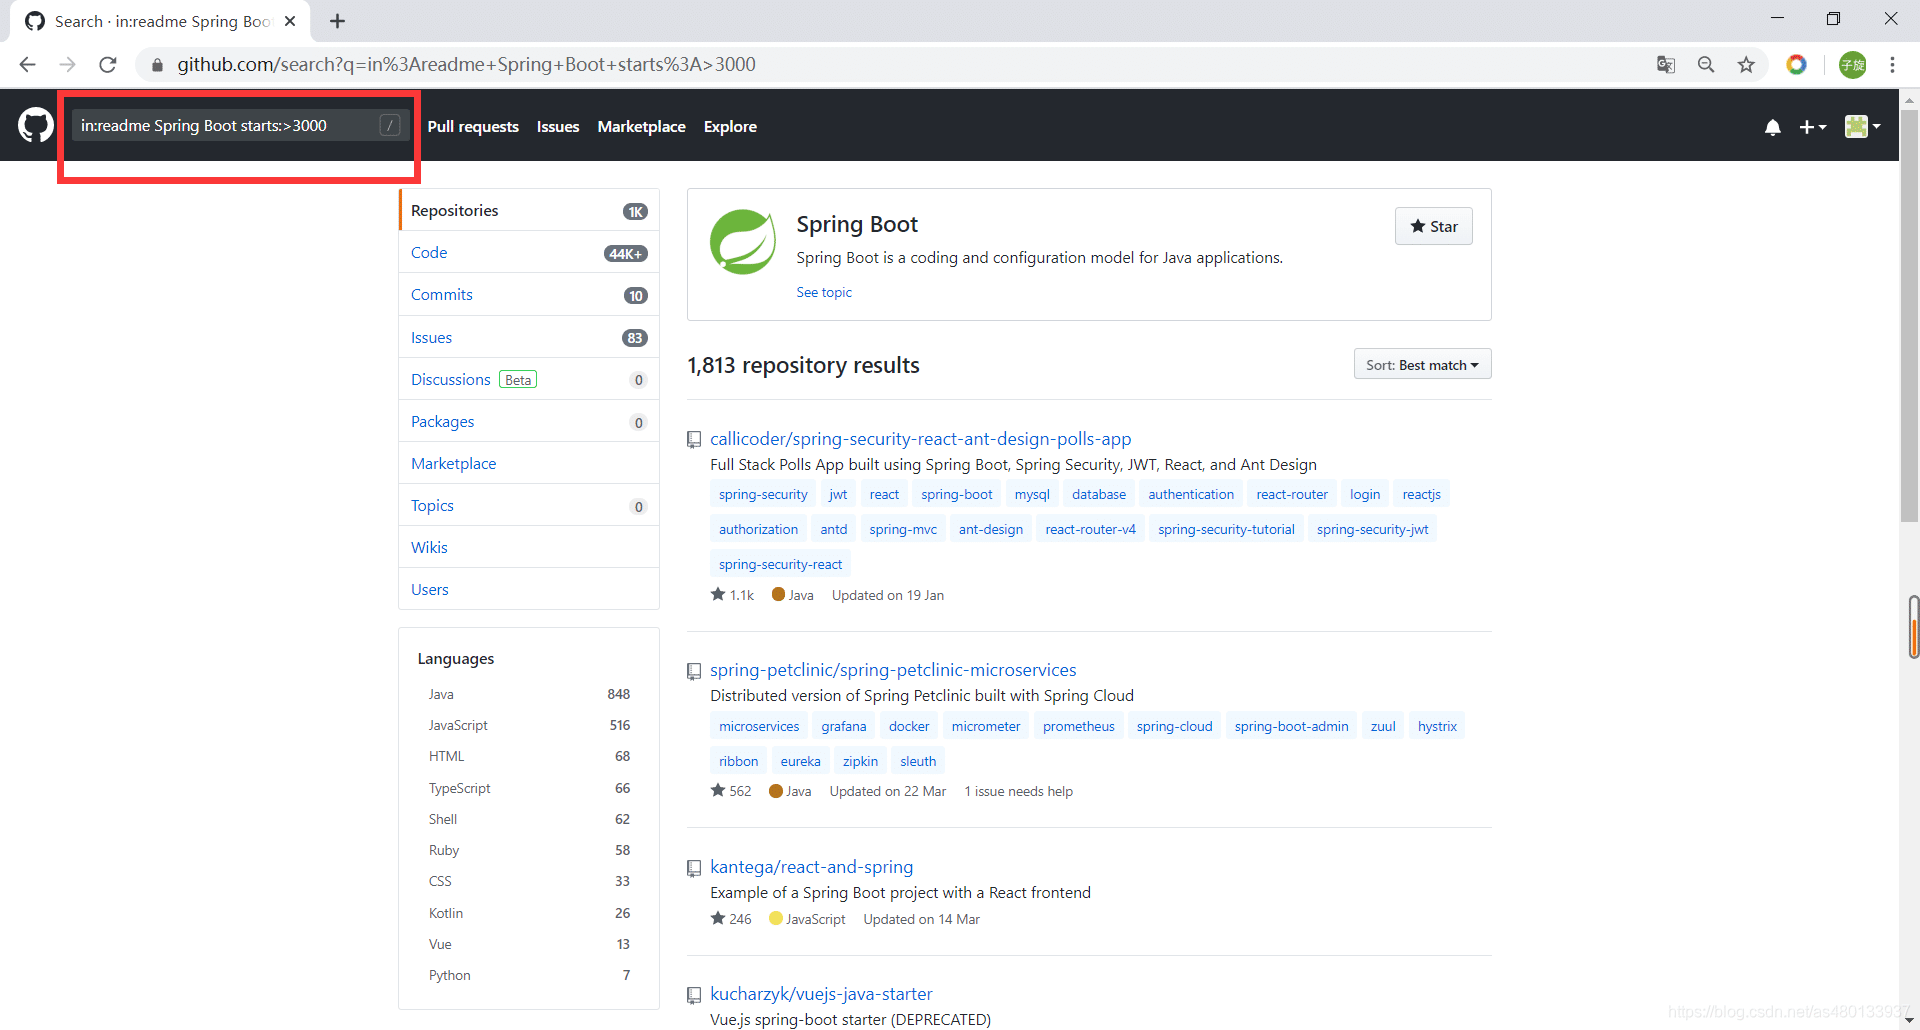Click the lock icon in address bar
Viewport: 1920px width, 1030px height.
[157, 65]
